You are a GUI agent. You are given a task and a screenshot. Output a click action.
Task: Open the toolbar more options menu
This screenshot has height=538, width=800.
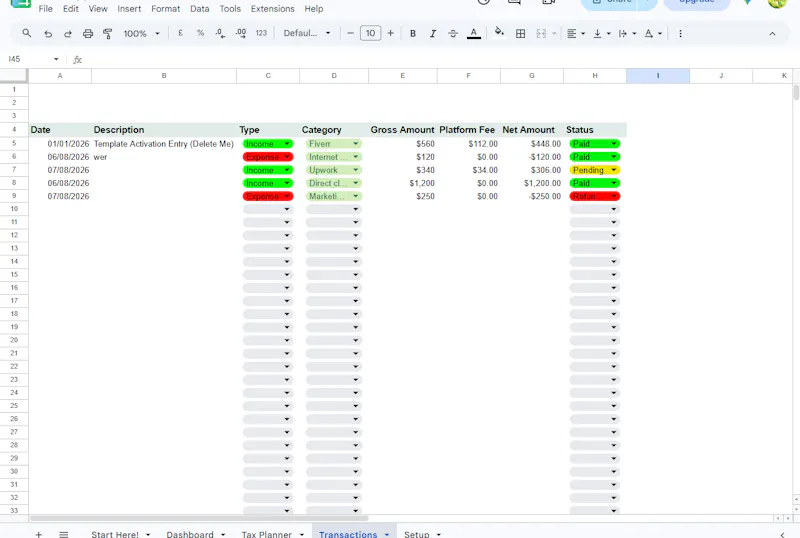point(680,34)
